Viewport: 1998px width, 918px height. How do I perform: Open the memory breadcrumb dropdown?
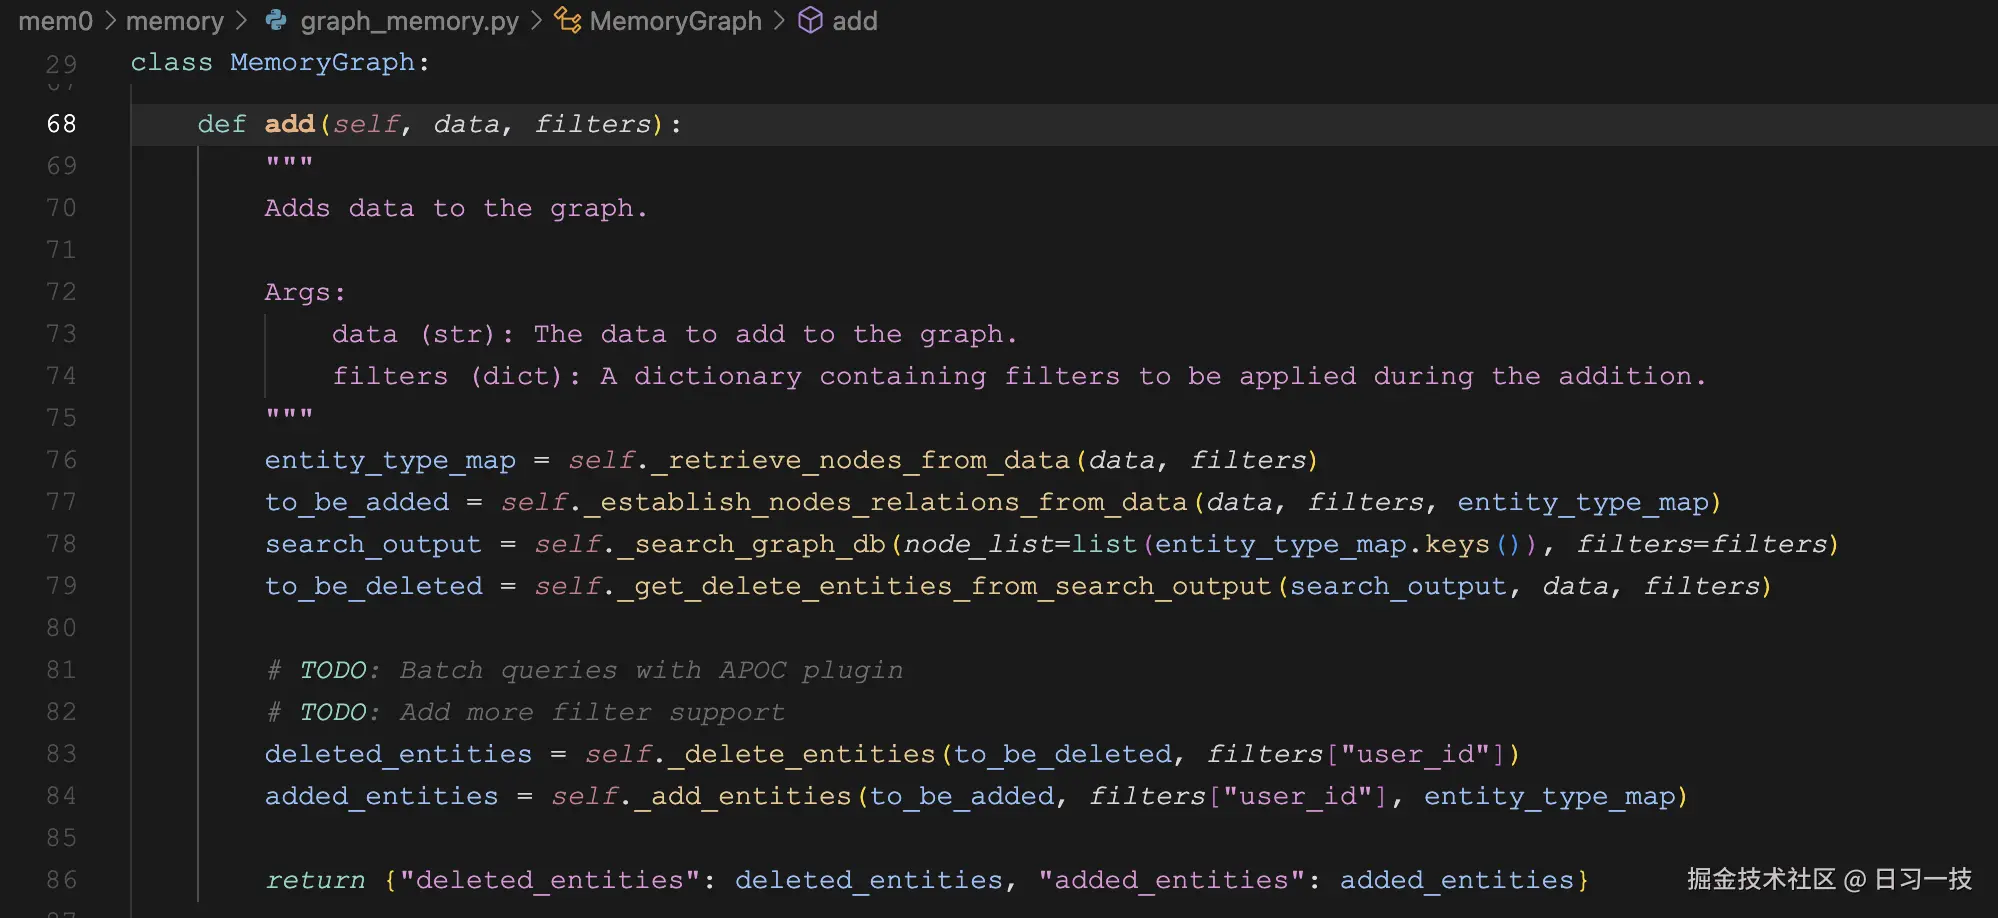tap(176, 20)
